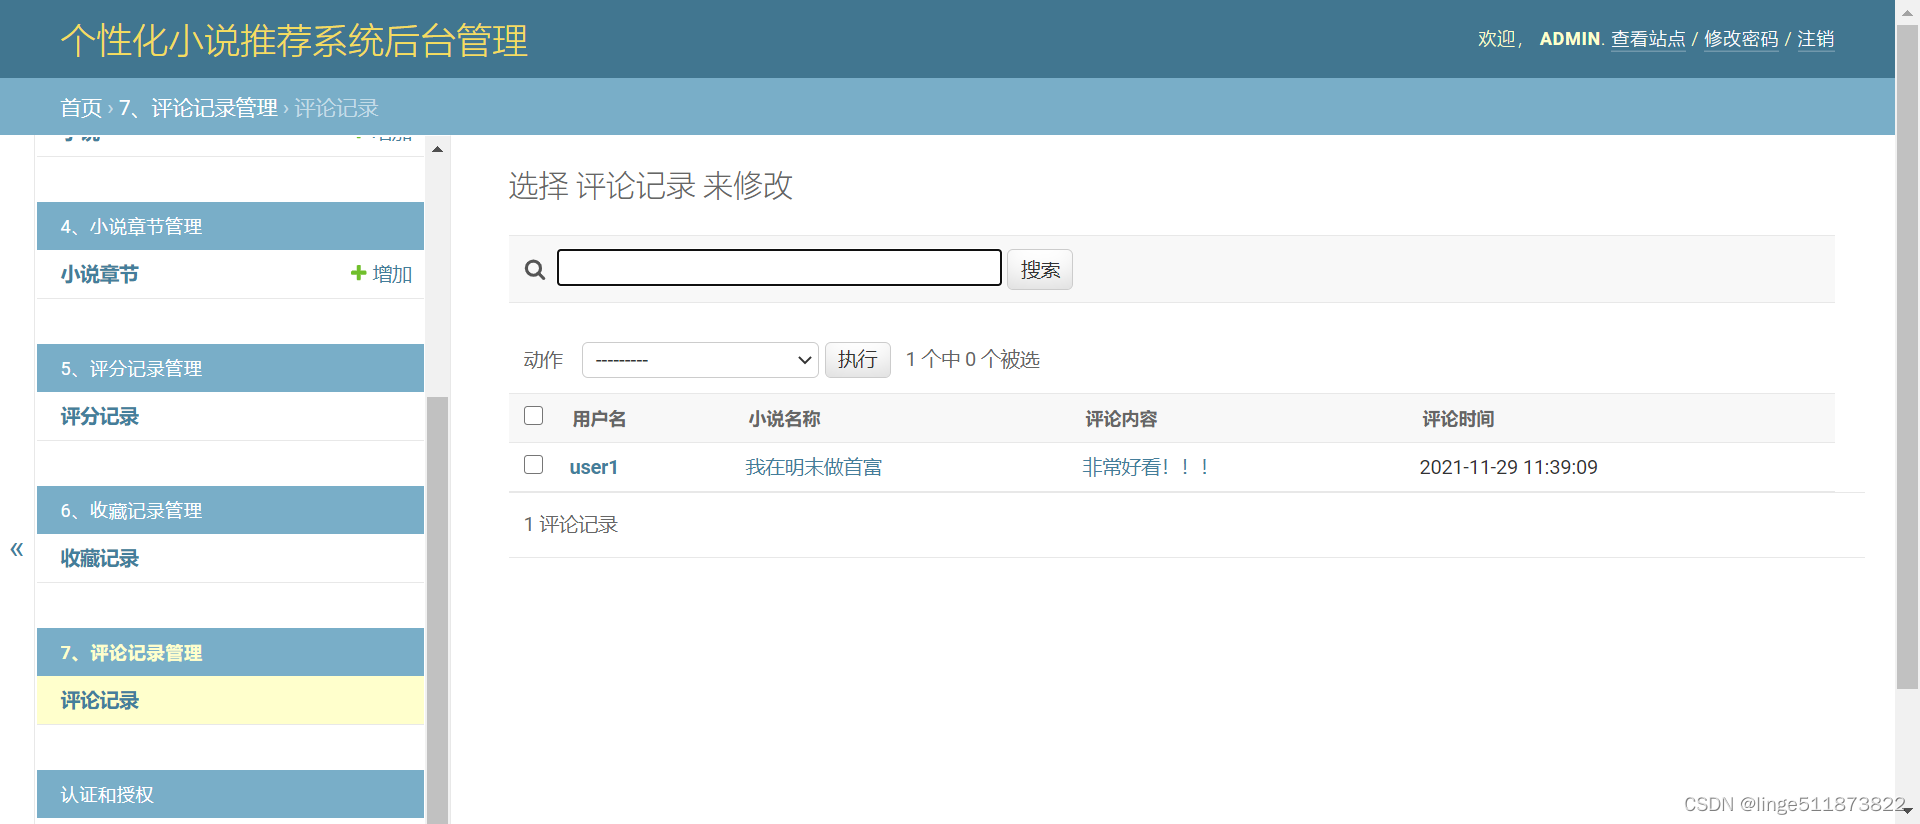
Task: Tick the select-all checkbox in table header
Action: 534,415
